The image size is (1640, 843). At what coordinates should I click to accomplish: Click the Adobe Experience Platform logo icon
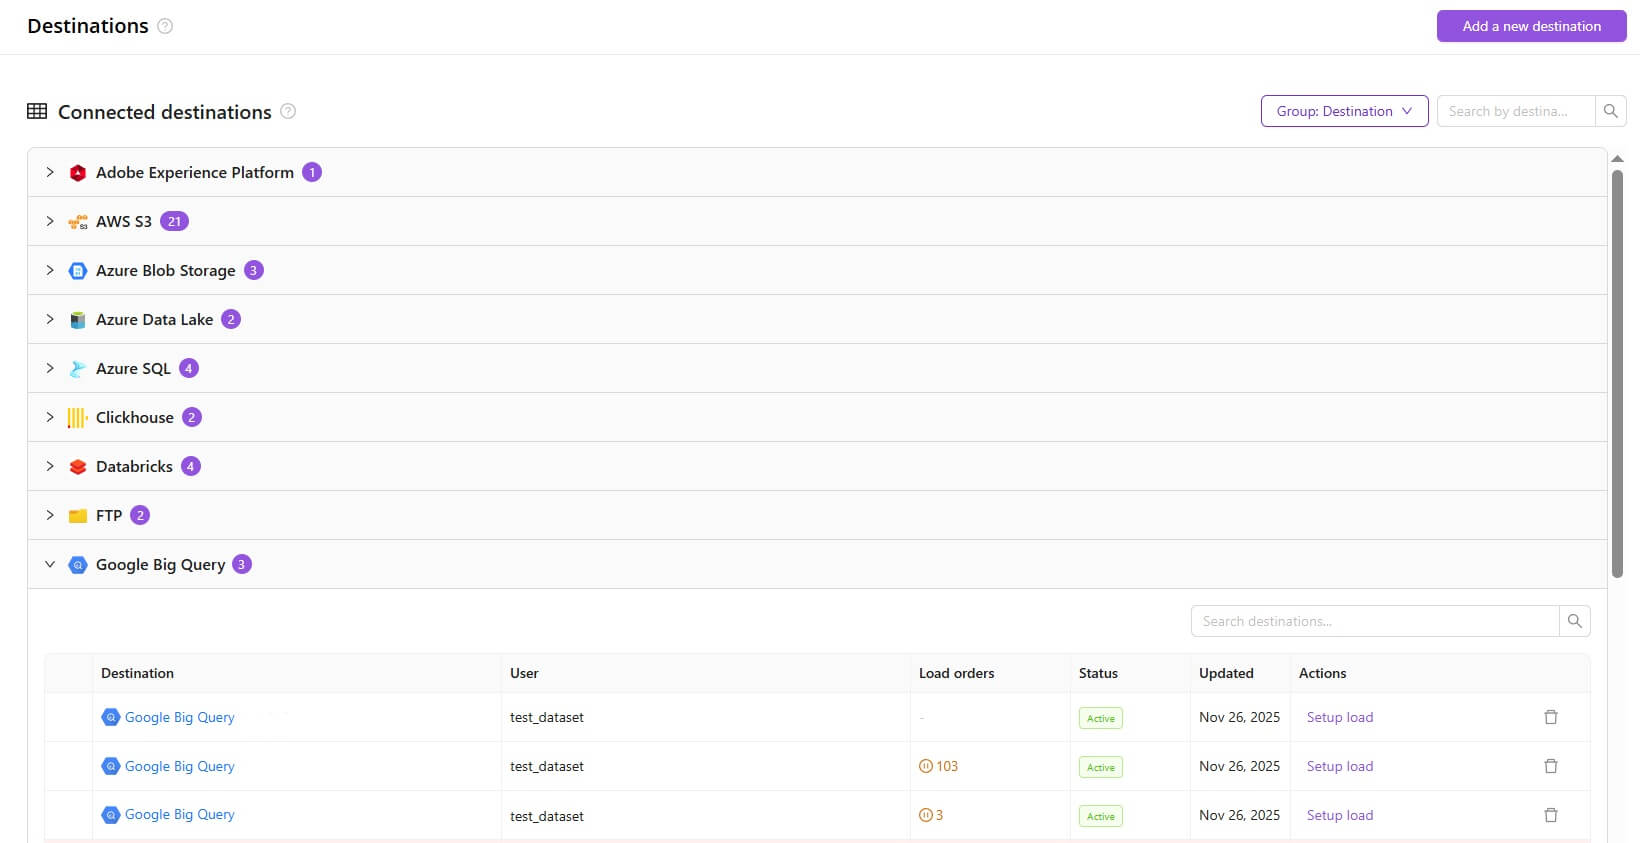pyautogui.click(x=78, y=173)
